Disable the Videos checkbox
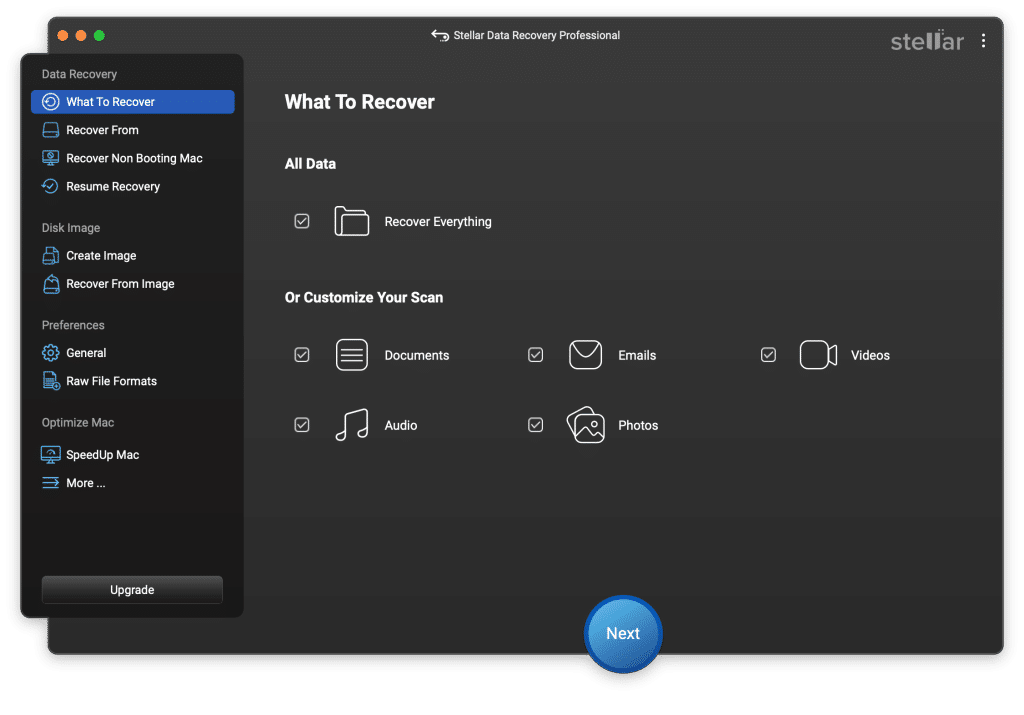Viewport: 1024px width, 715px height. [x=768, y=355]
